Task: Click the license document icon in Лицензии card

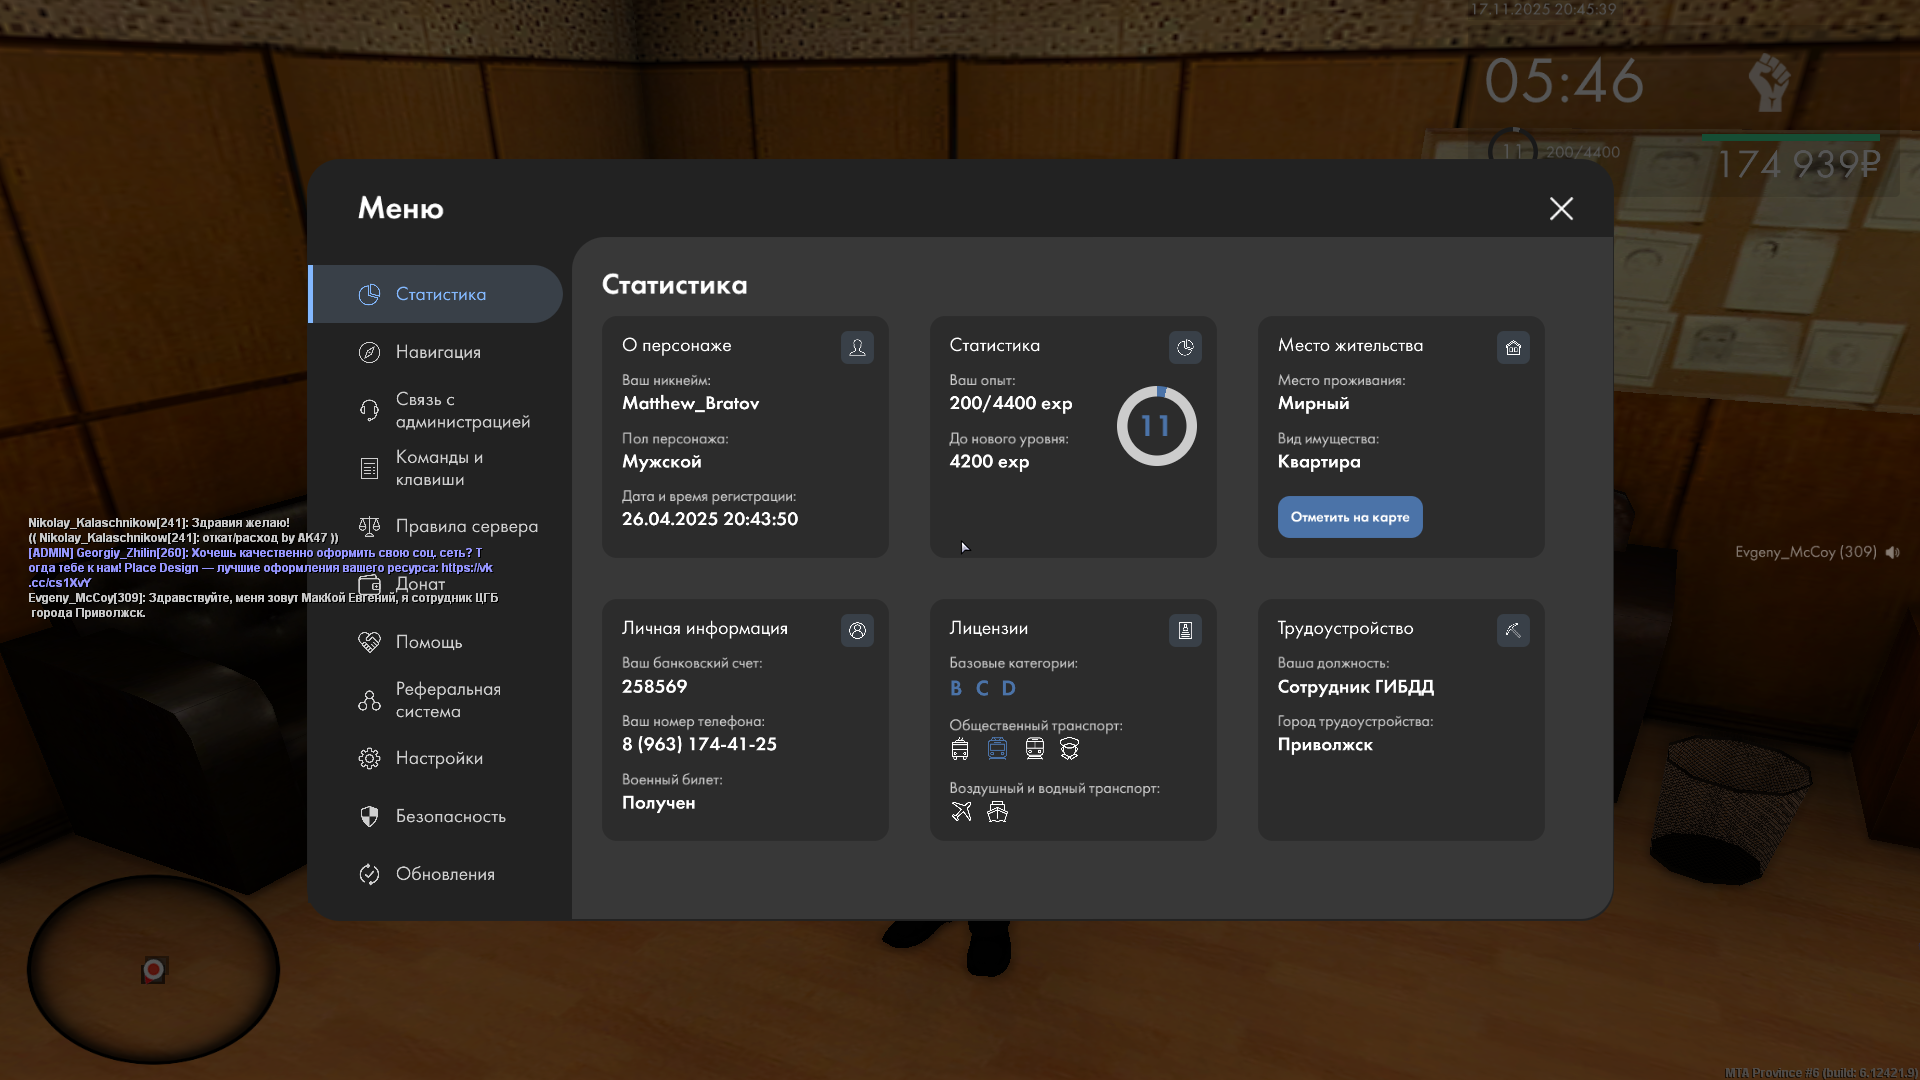Action: pyautogui.click(x=1185, y=630)
